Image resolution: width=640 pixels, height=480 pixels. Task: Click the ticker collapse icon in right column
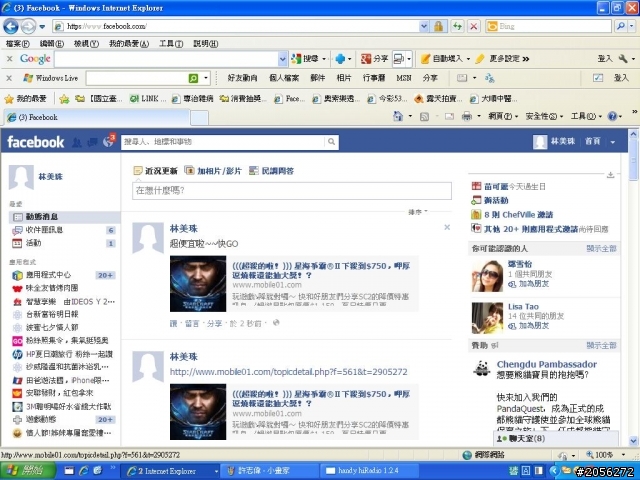click(x=610, y=175)
